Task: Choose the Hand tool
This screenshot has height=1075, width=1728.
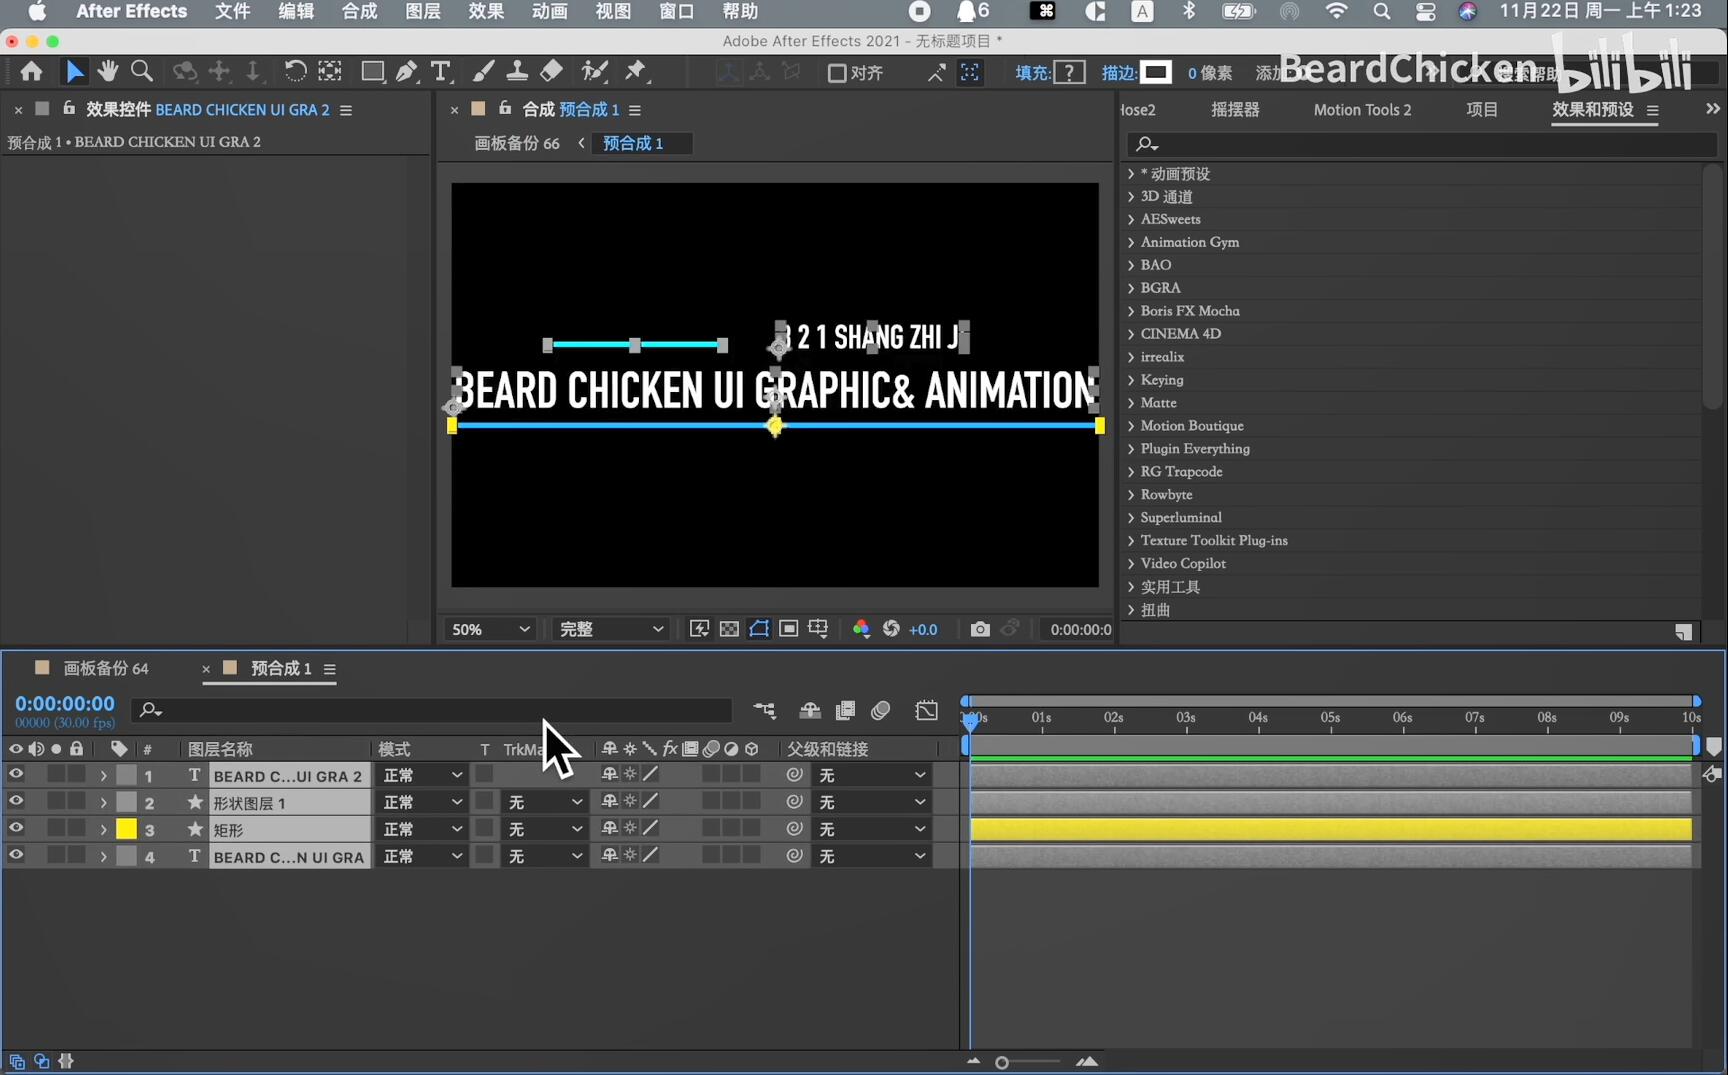Action: click(x=108, y=71)
